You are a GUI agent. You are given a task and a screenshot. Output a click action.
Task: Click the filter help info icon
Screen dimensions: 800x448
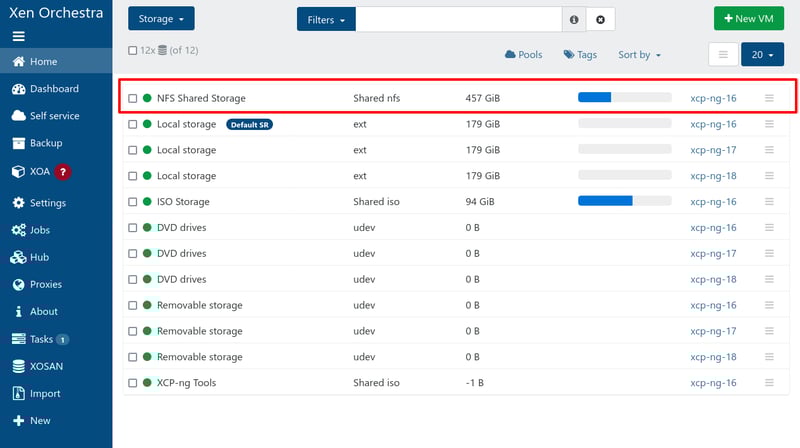[x=574, y=19]
